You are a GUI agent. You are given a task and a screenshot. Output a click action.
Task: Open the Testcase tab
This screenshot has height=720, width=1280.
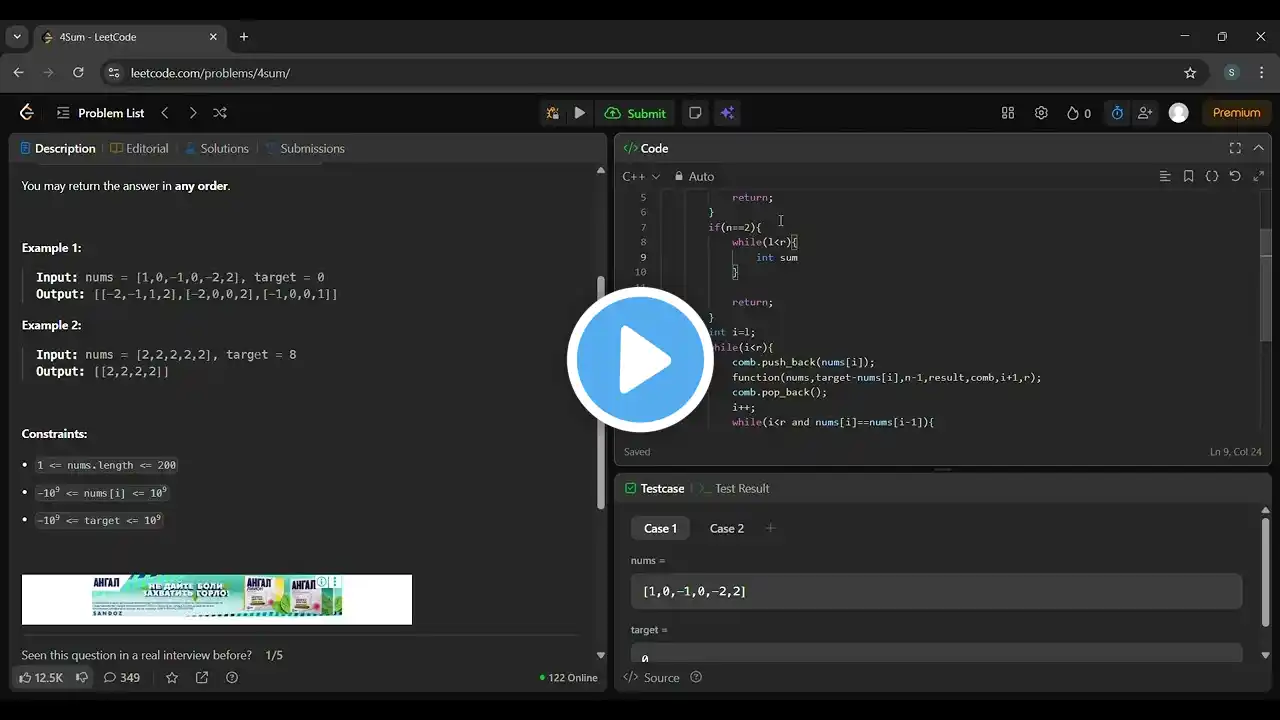[x=654, y=488]
